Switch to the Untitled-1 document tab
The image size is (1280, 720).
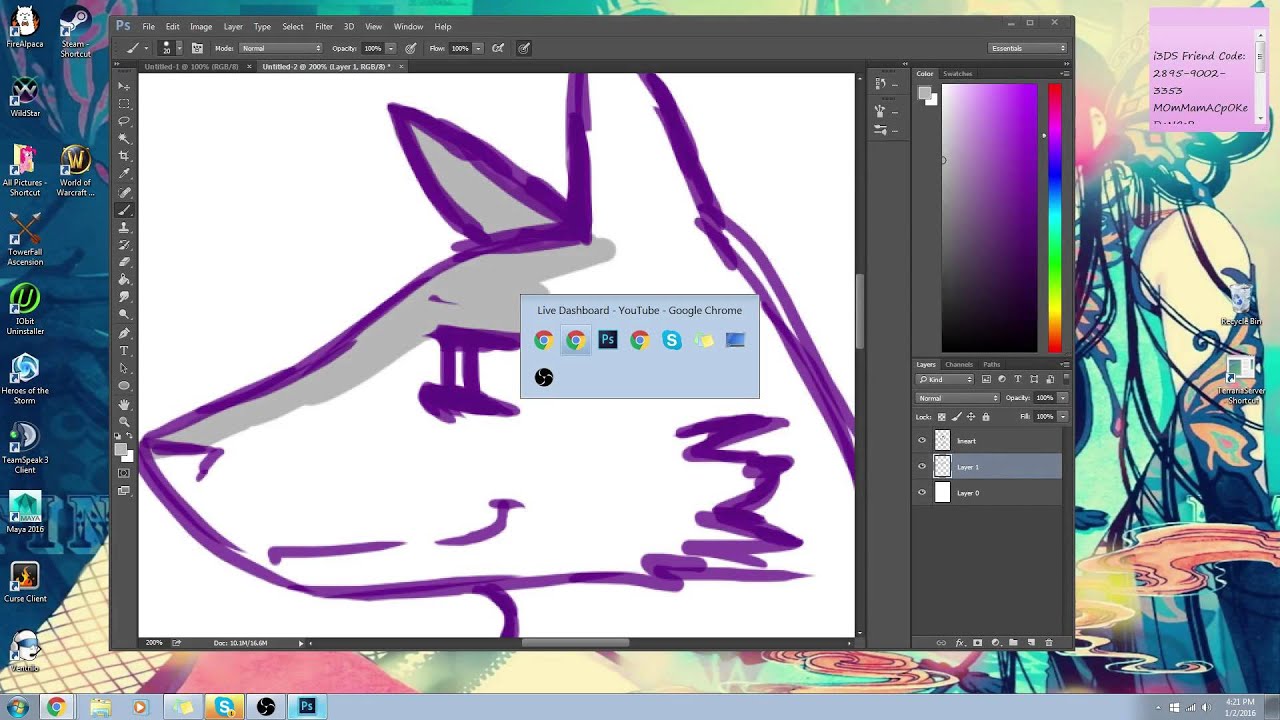[191, 67]
